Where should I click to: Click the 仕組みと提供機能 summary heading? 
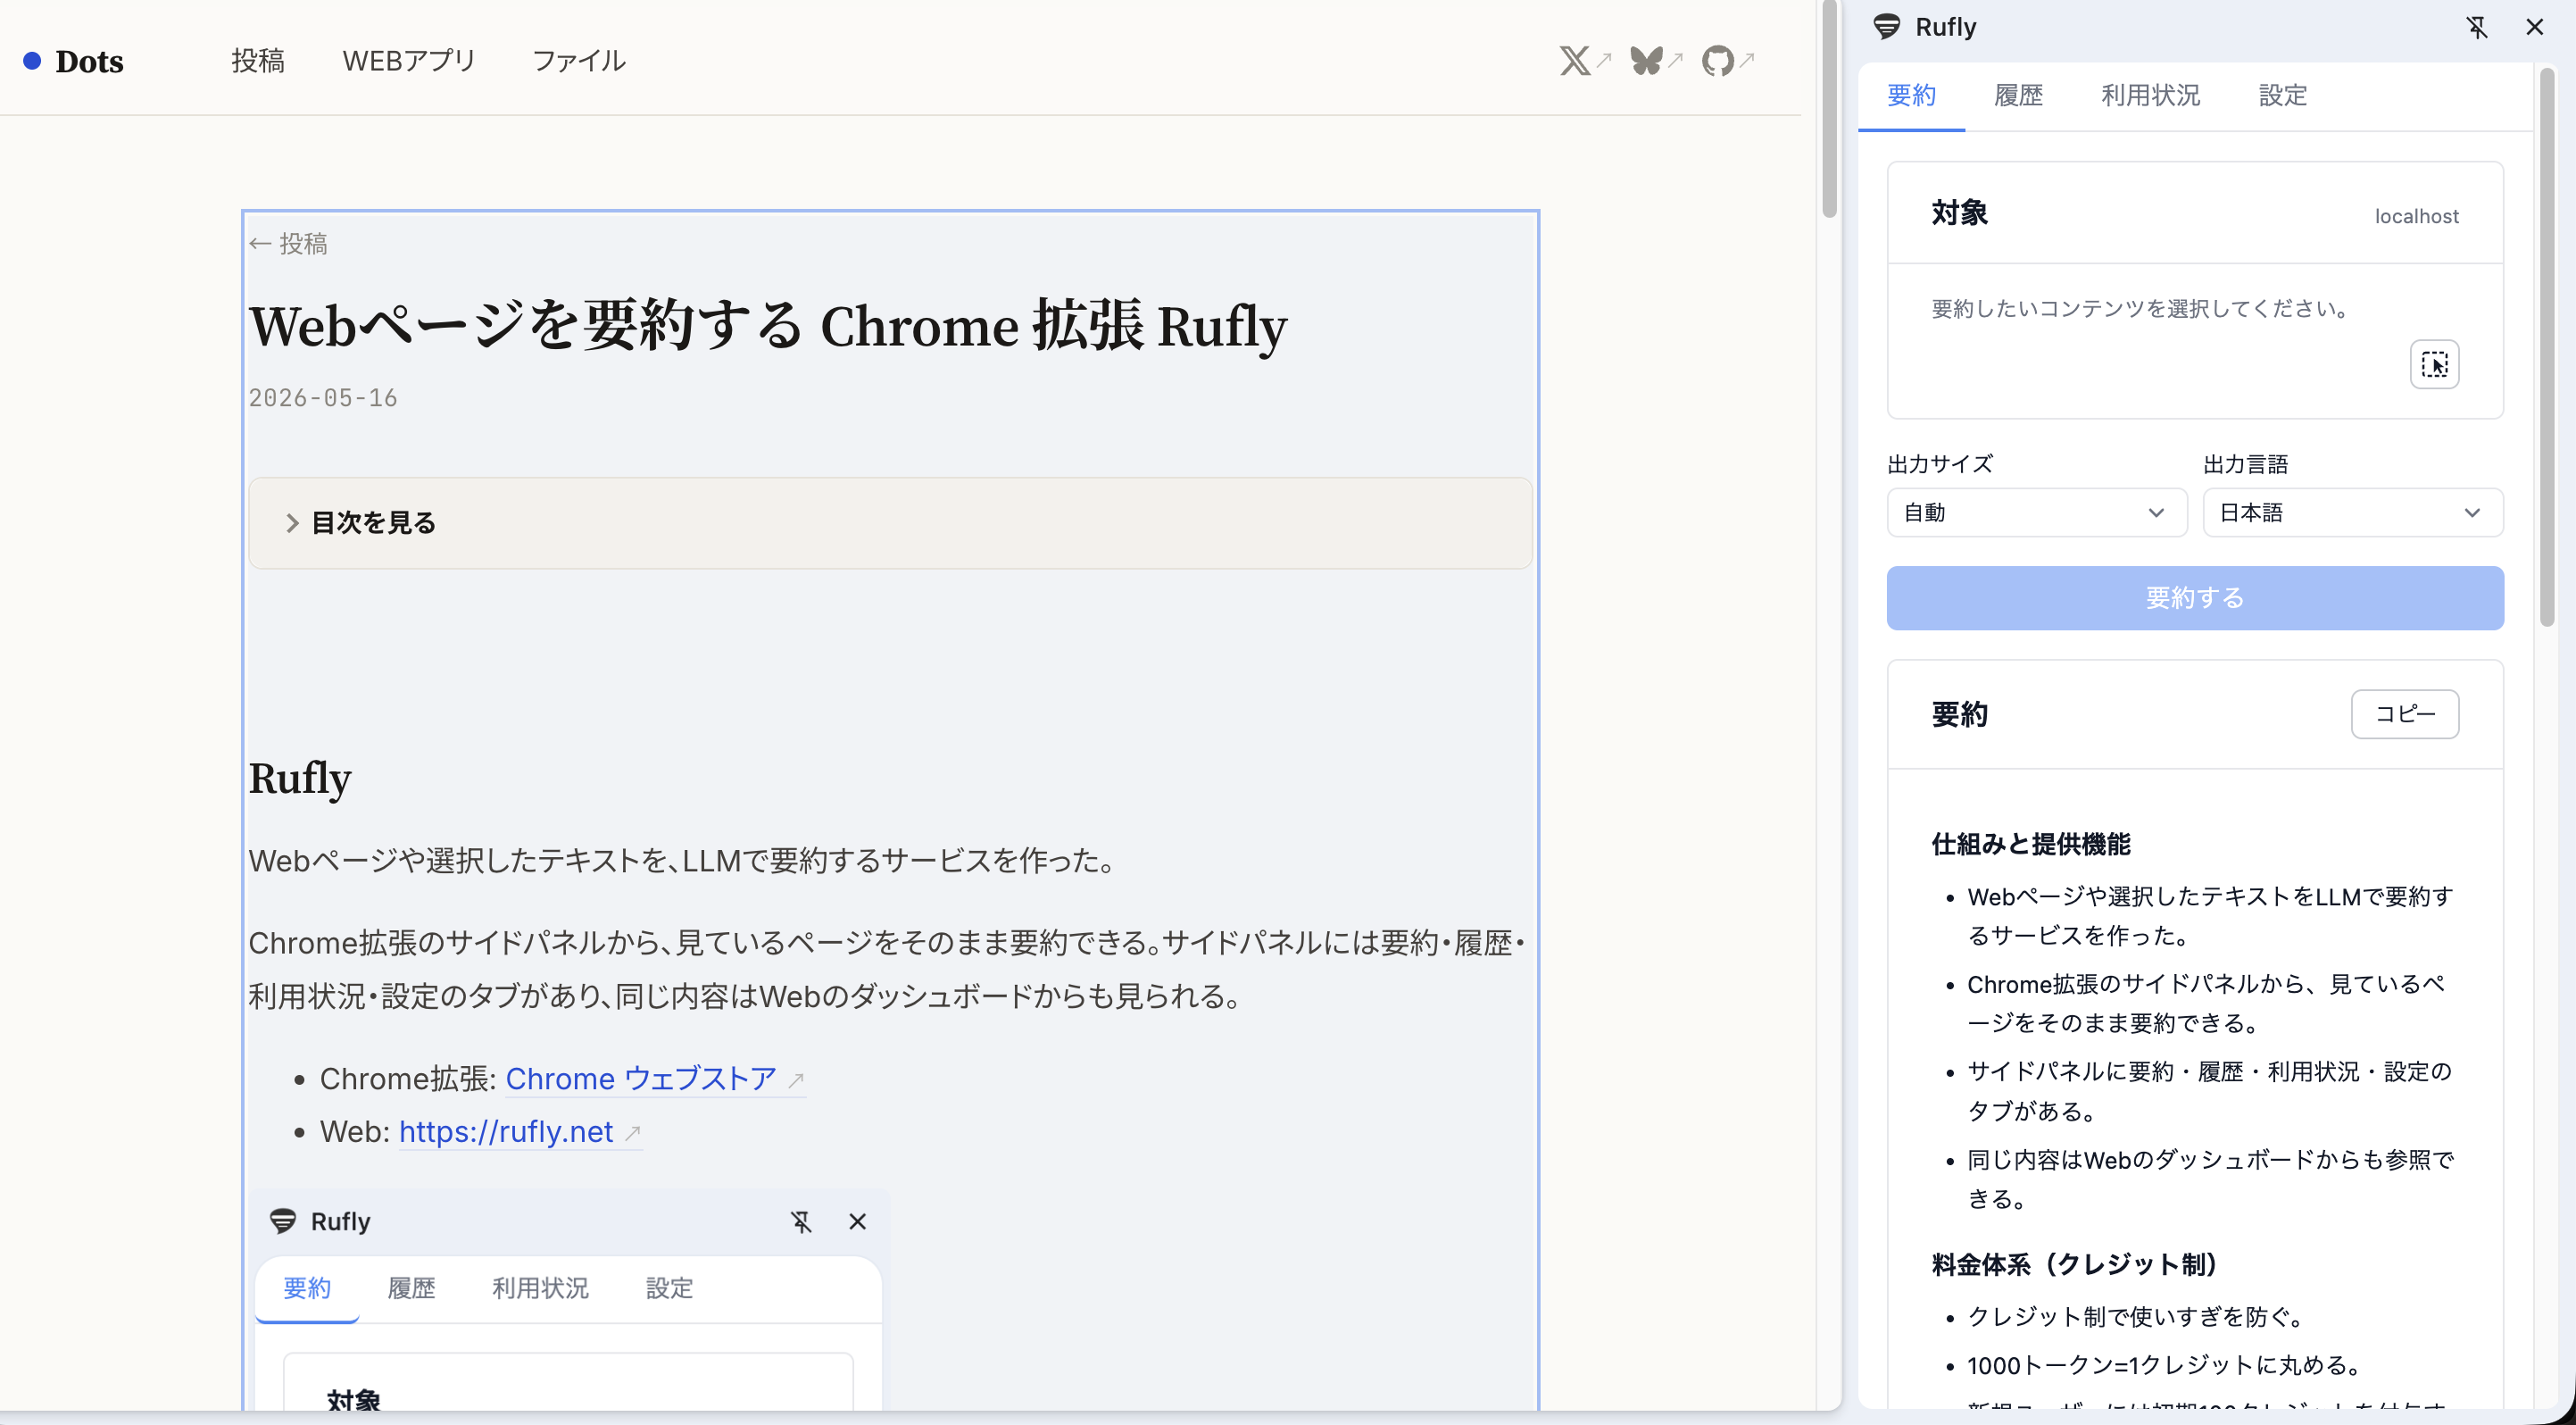[2030, 844]
